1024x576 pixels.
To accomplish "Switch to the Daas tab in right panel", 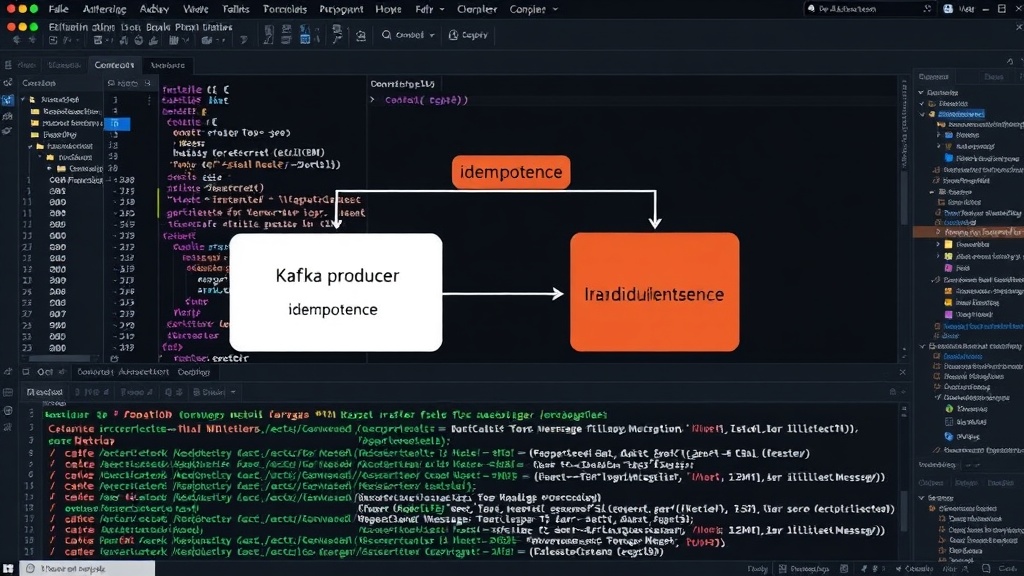I will [993, 76].
